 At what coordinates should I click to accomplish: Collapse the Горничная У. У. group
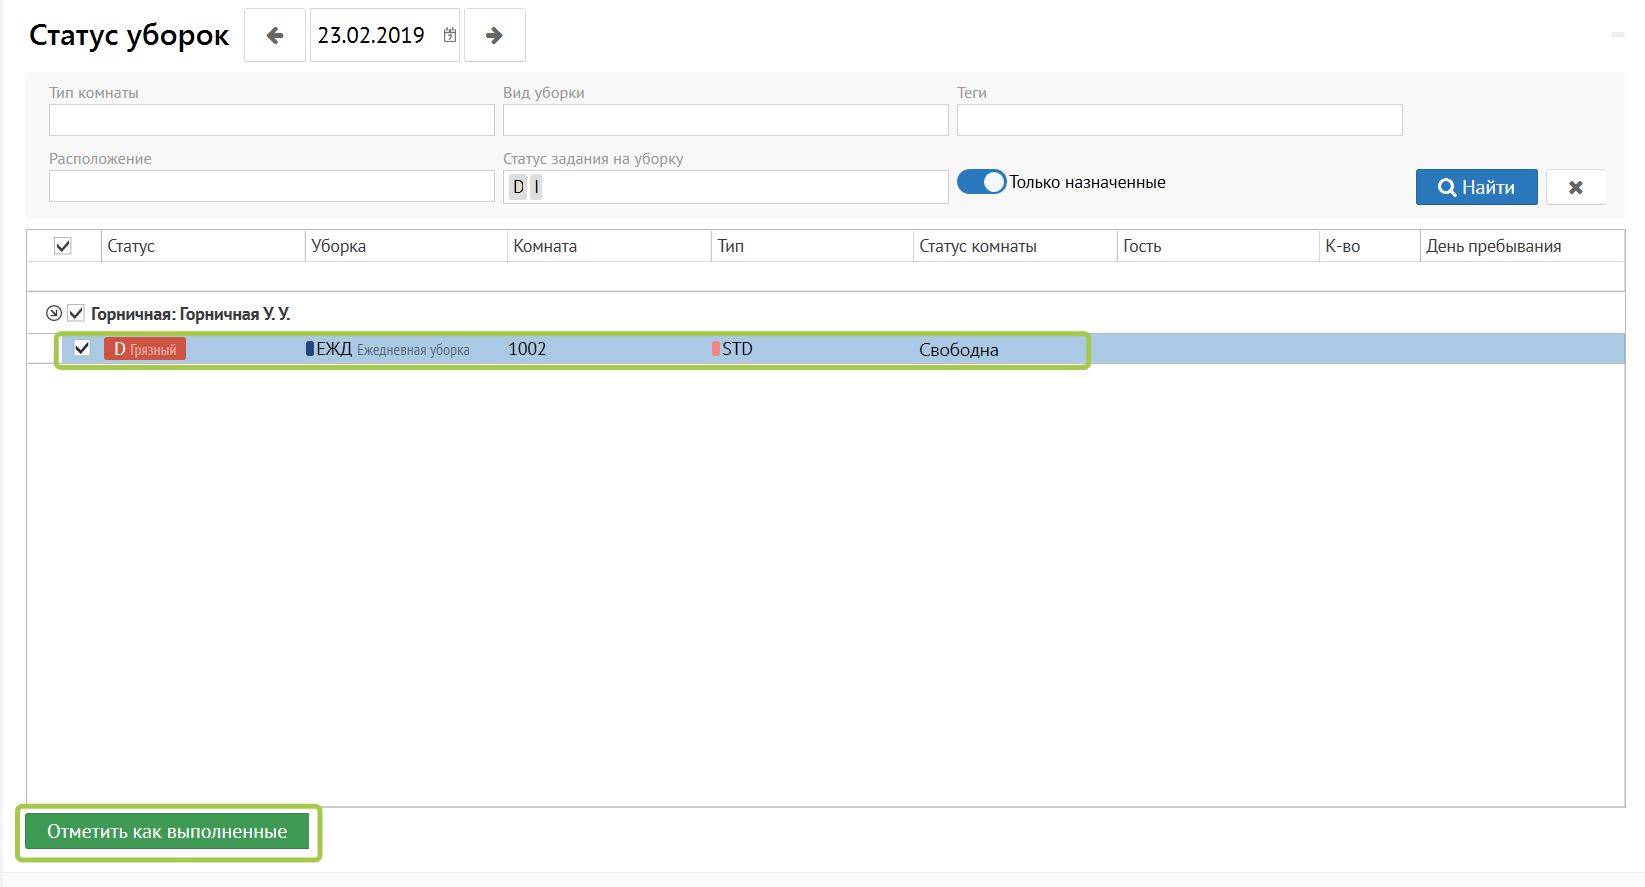(54, 313)
